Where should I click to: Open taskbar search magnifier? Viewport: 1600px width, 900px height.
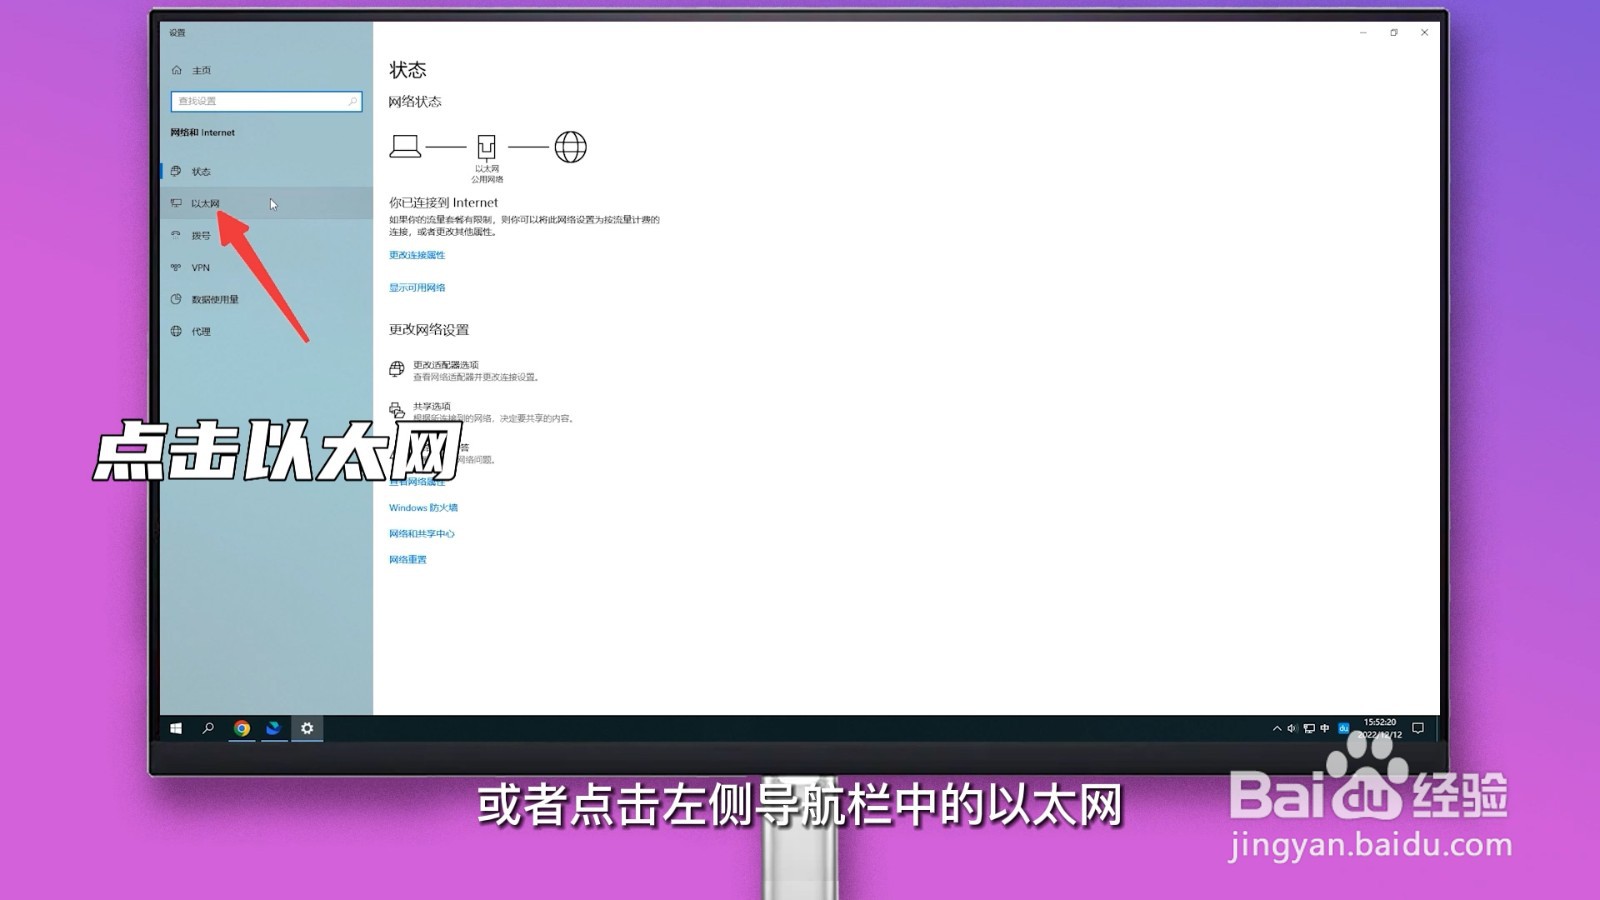(208, 728)
